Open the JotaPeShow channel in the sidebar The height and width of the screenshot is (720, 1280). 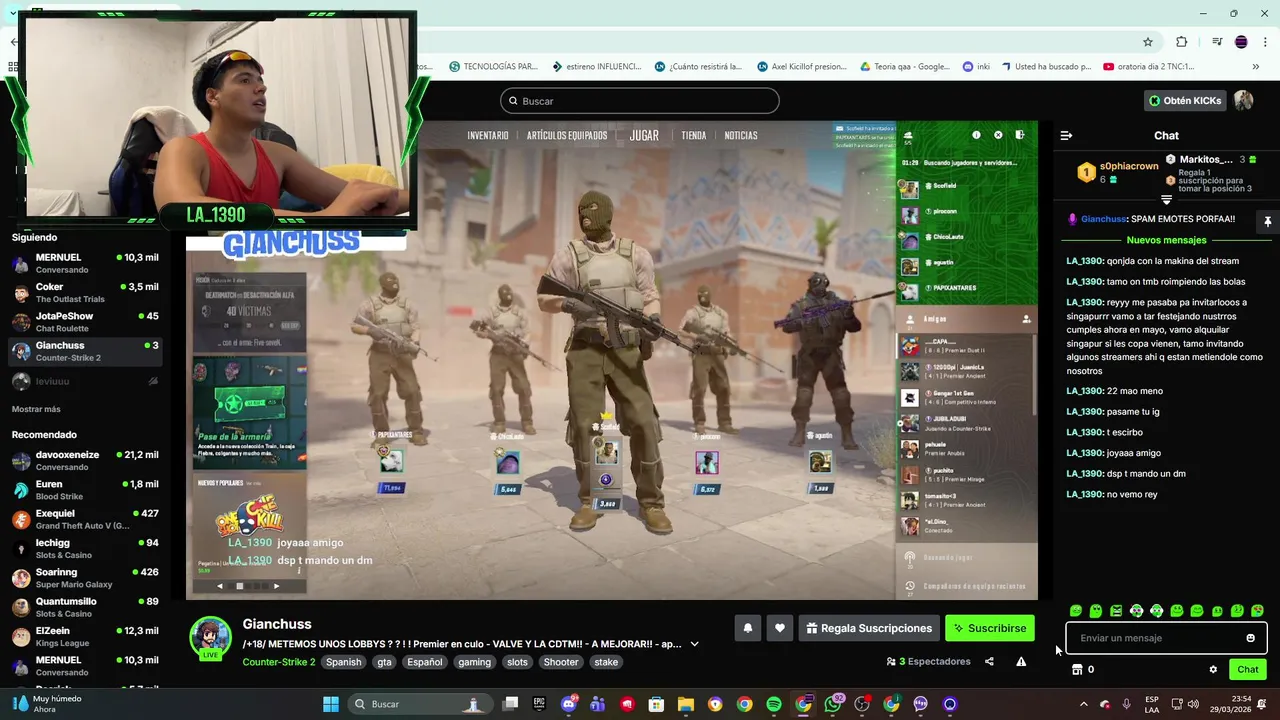point(85,322)
